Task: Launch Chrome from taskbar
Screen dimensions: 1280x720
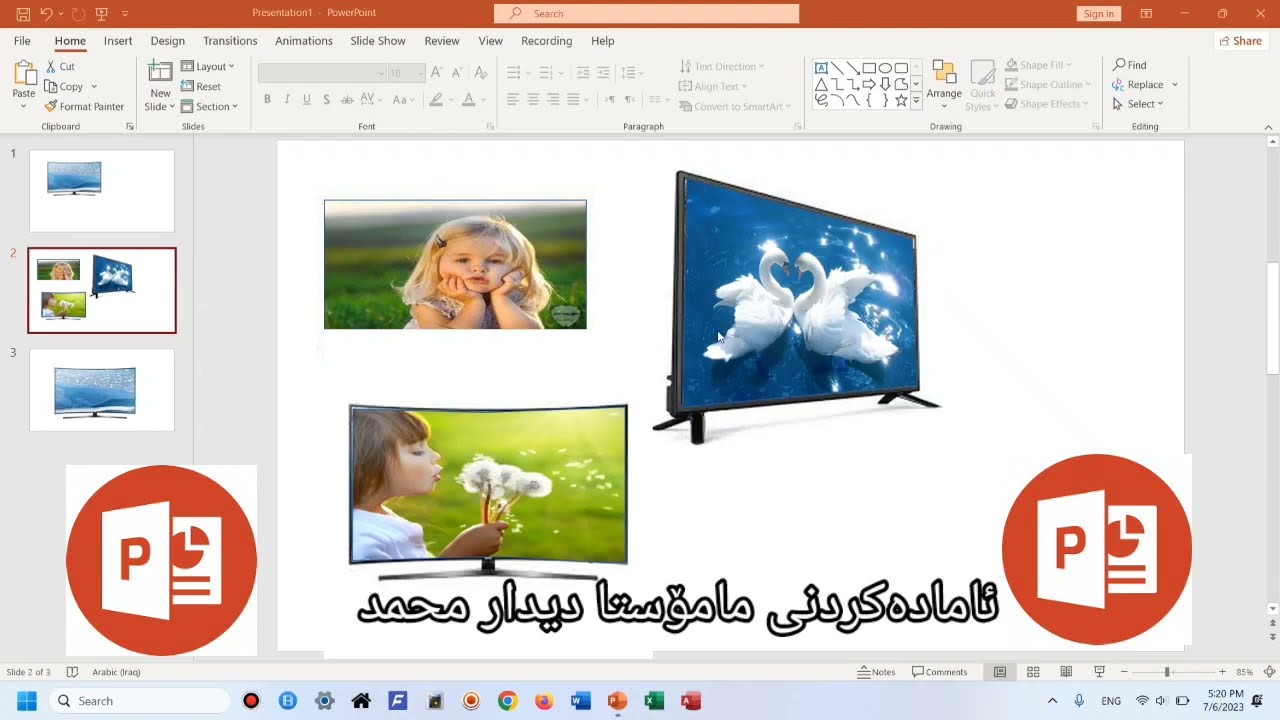Action: [x=507, y=701]
